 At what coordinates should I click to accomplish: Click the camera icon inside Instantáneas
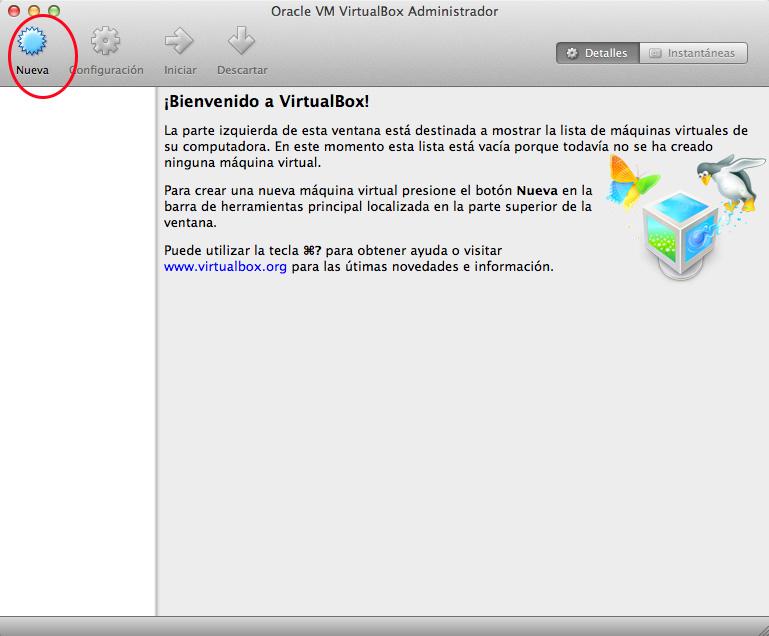pyautogui.click(x=654, y=53)
